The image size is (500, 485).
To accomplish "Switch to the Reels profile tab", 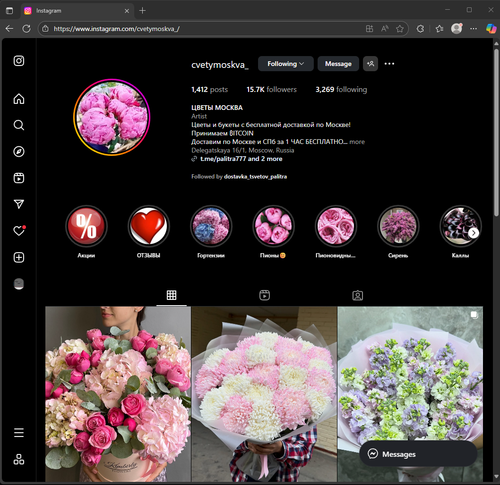I will tap(264, 295).
